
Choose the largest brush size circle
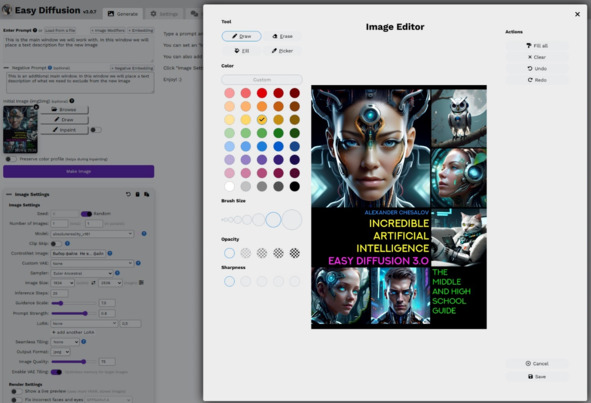pyautogui.click(x=292, y=219)
